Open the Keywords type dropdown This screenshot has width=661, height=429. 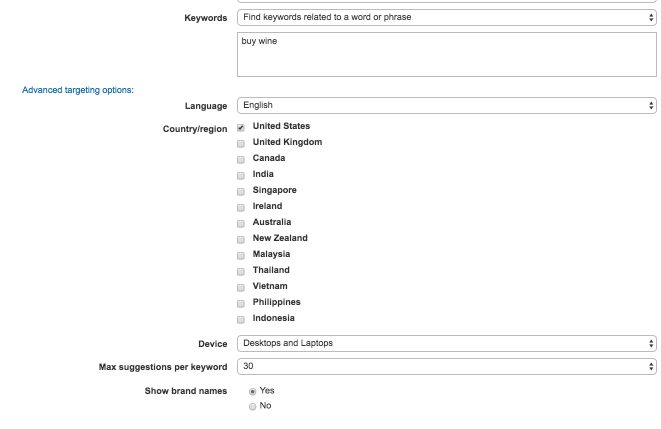click(446, 17)
